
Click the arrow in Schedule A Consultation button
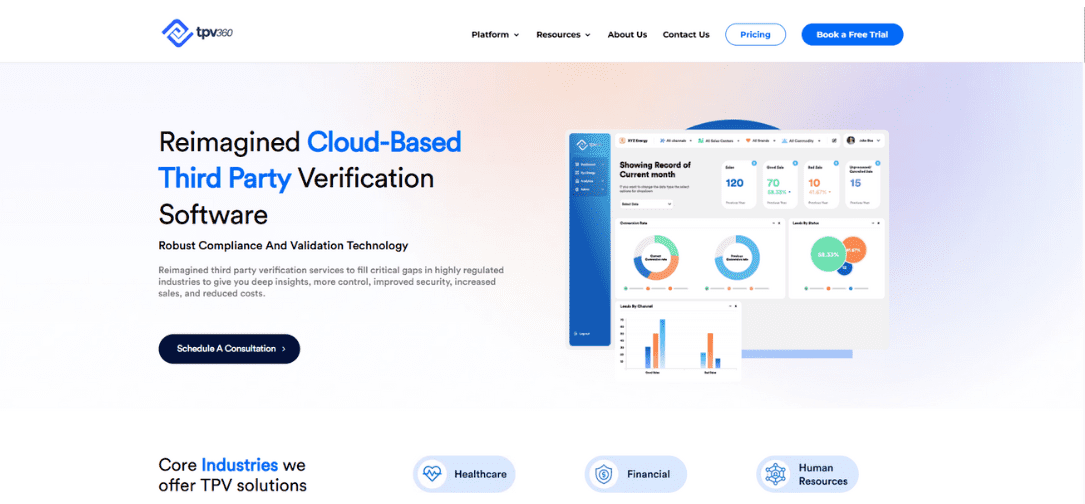284,349
